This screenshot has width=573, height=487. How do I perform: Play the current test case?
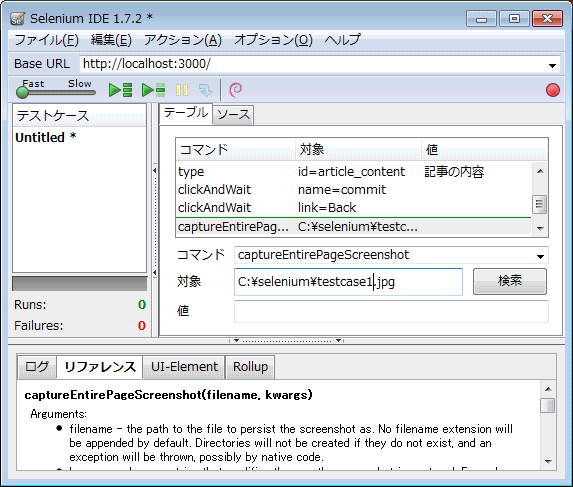tap(153, 90)
